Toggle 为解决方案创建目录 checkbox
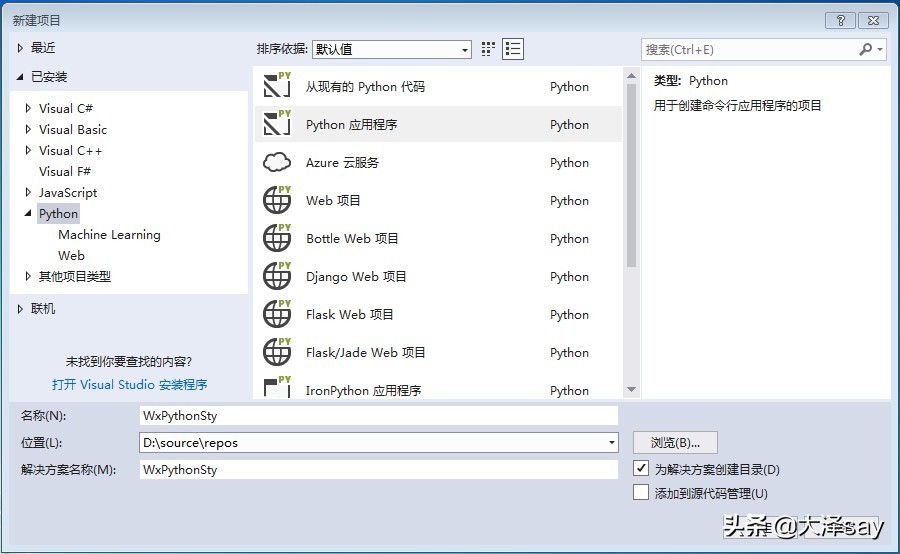 click(x=641, y=468)
